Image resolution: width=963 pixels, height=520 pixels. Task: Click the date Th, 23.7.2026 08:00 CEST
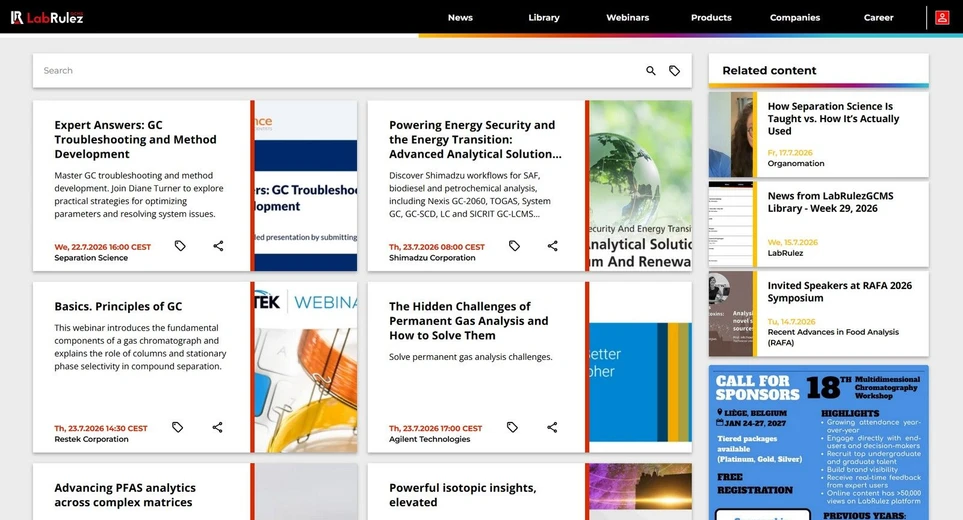point(437,247)
